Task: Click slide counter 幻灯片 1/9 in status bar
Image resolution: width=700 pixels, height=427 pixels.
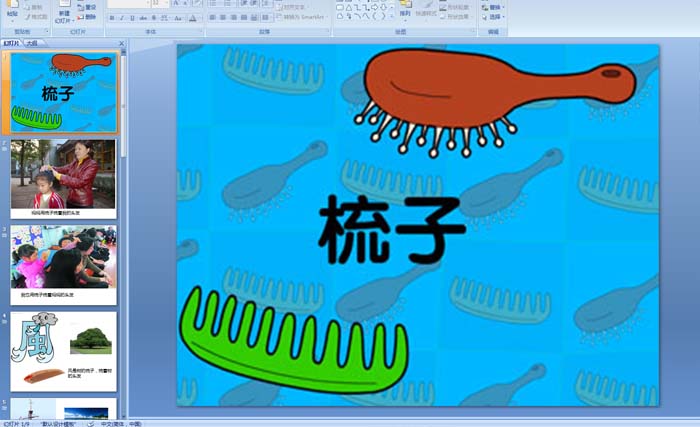Action: [x=17, y=423]
